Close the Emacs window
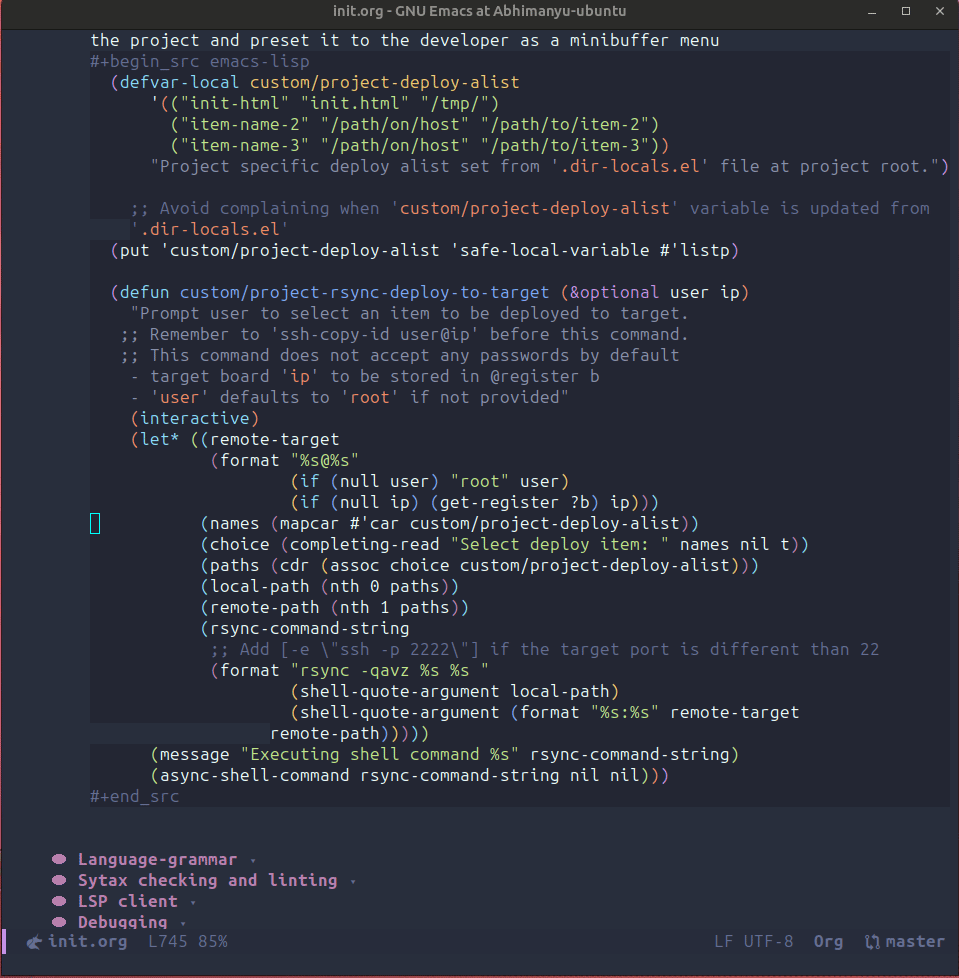959x978 pixels. (x=940, y=11)
